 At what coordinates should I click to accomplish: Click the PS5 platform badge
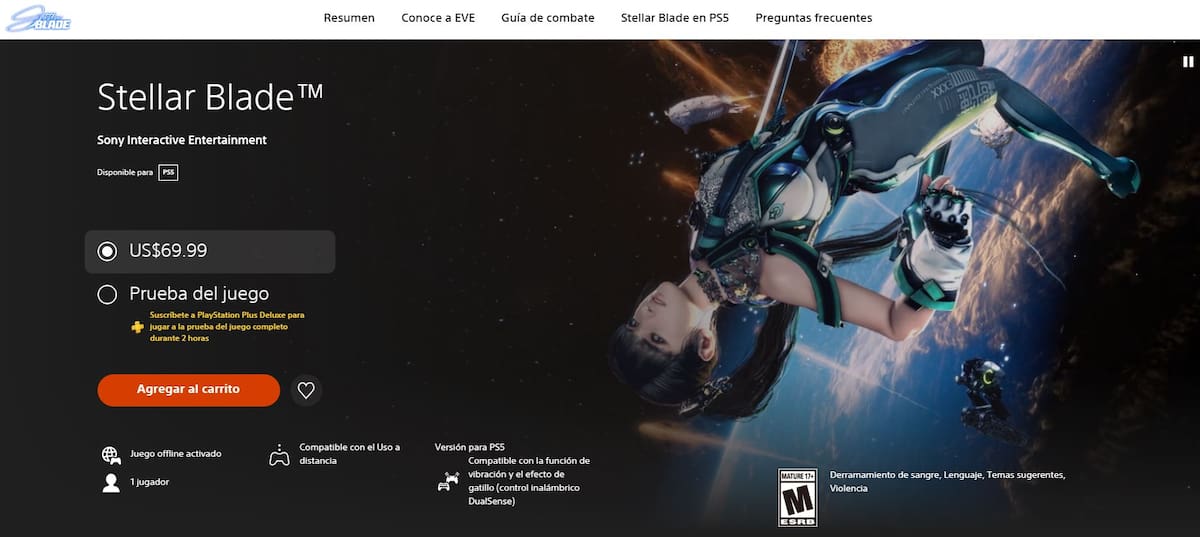(x=168, y=173)
